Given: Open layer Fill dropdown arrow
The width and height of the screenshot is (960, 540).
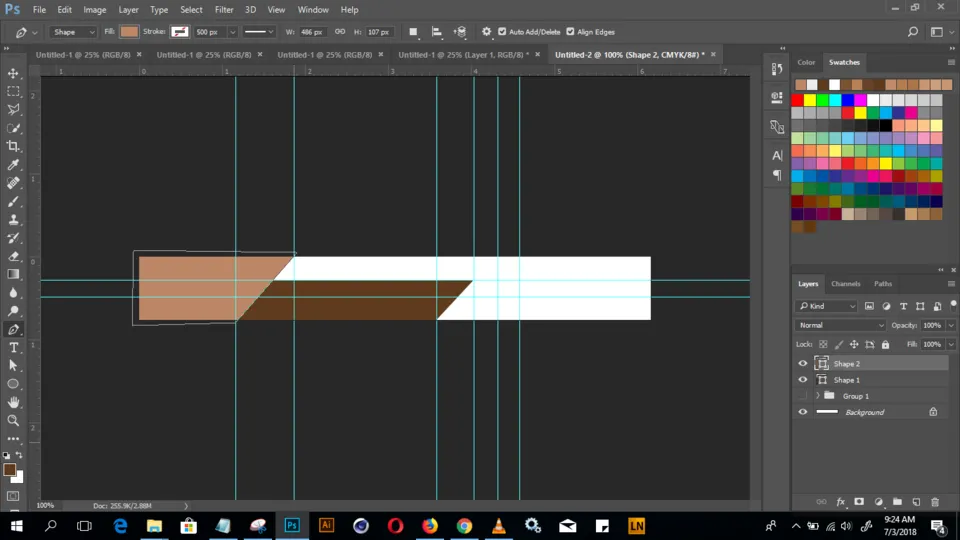Looking at the screenshot, I should pyautogui.click(x=951, y=345).
